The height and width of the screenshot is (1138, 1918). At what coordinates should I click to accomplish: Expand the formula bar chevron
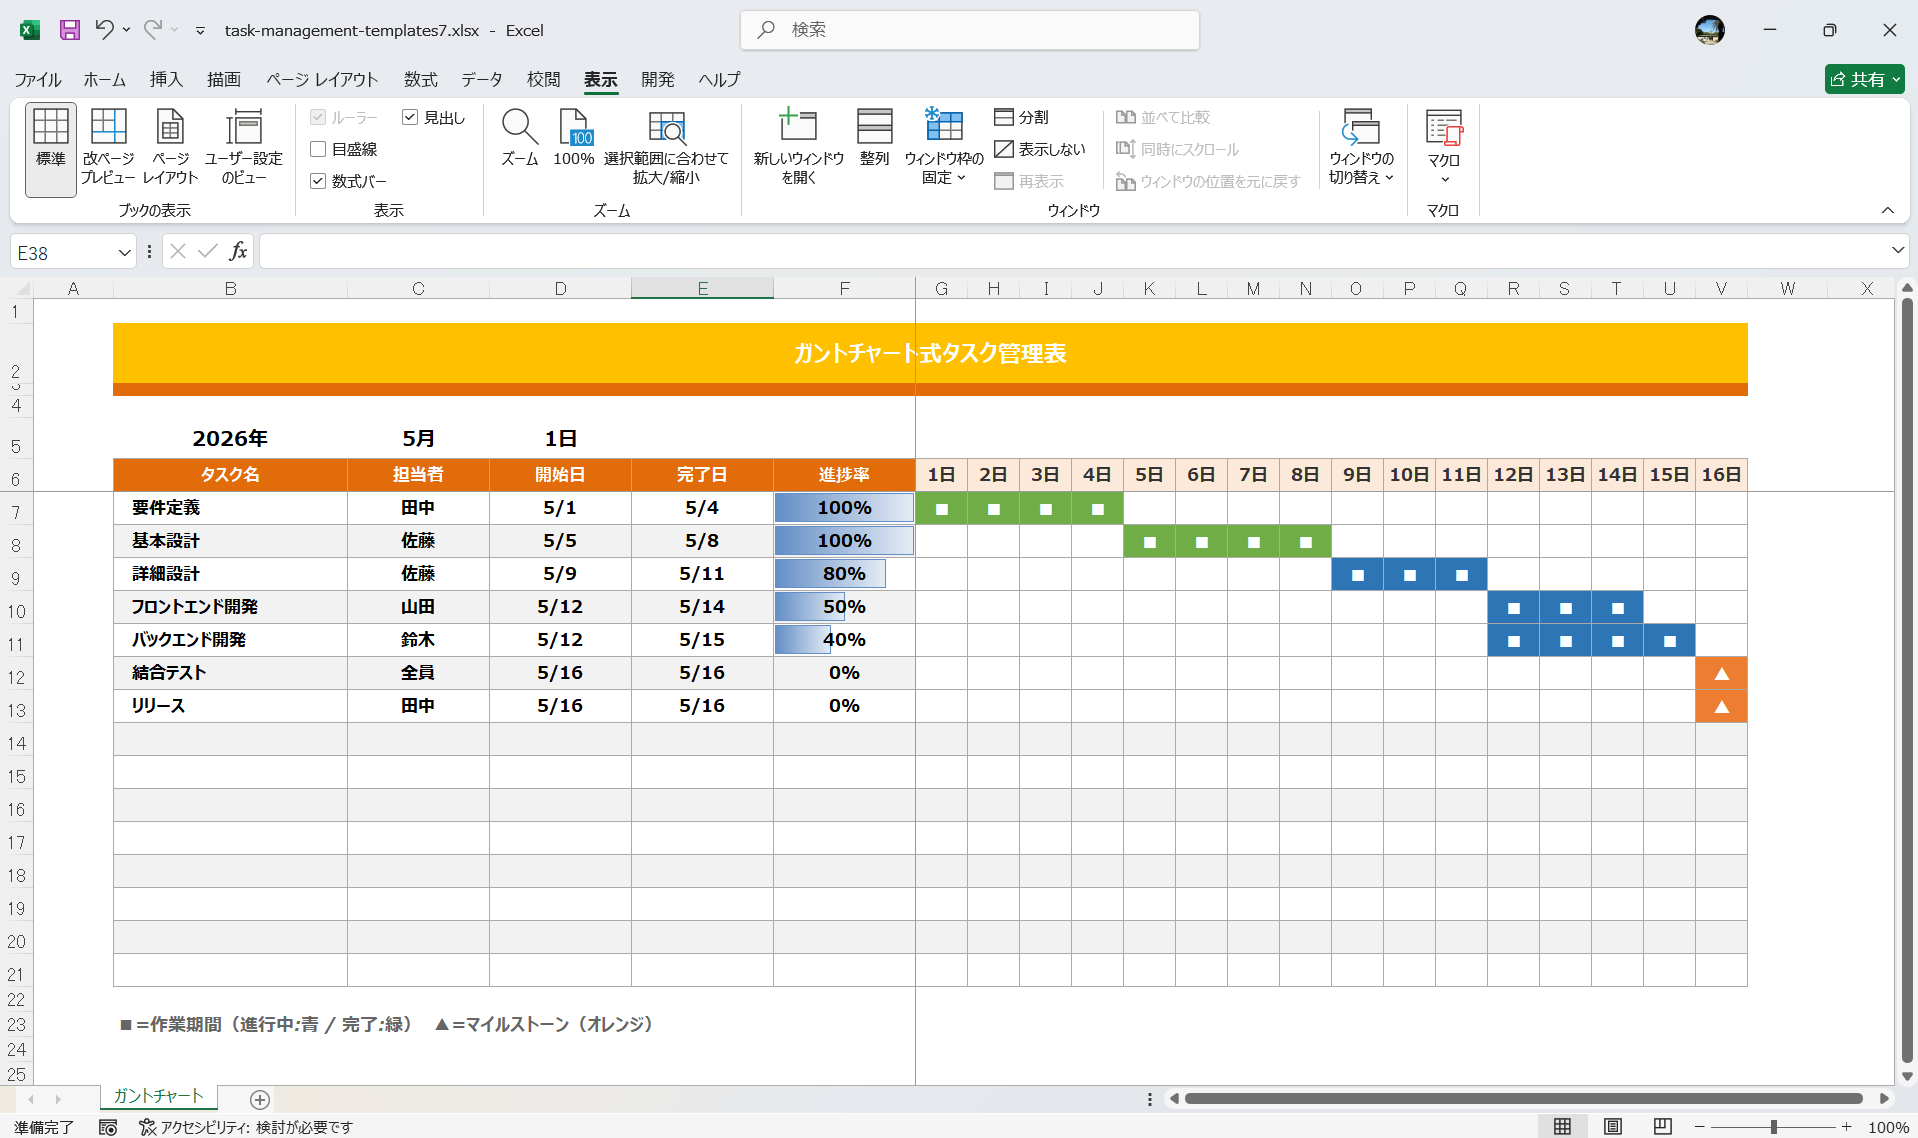pyautogui.click(x=1897, y=251)
